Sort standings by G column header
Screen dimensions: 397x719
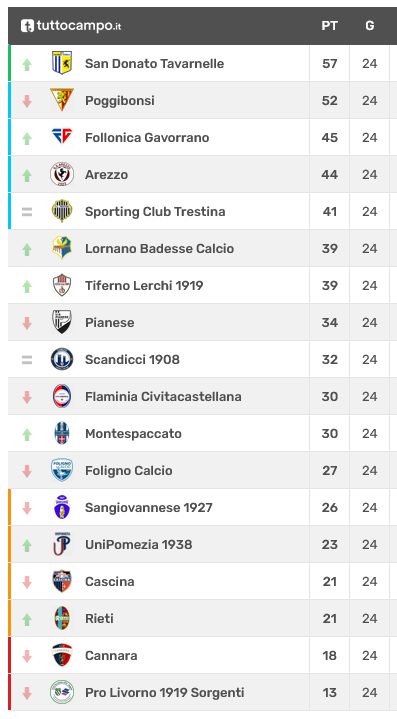click(x=369, y=26)
